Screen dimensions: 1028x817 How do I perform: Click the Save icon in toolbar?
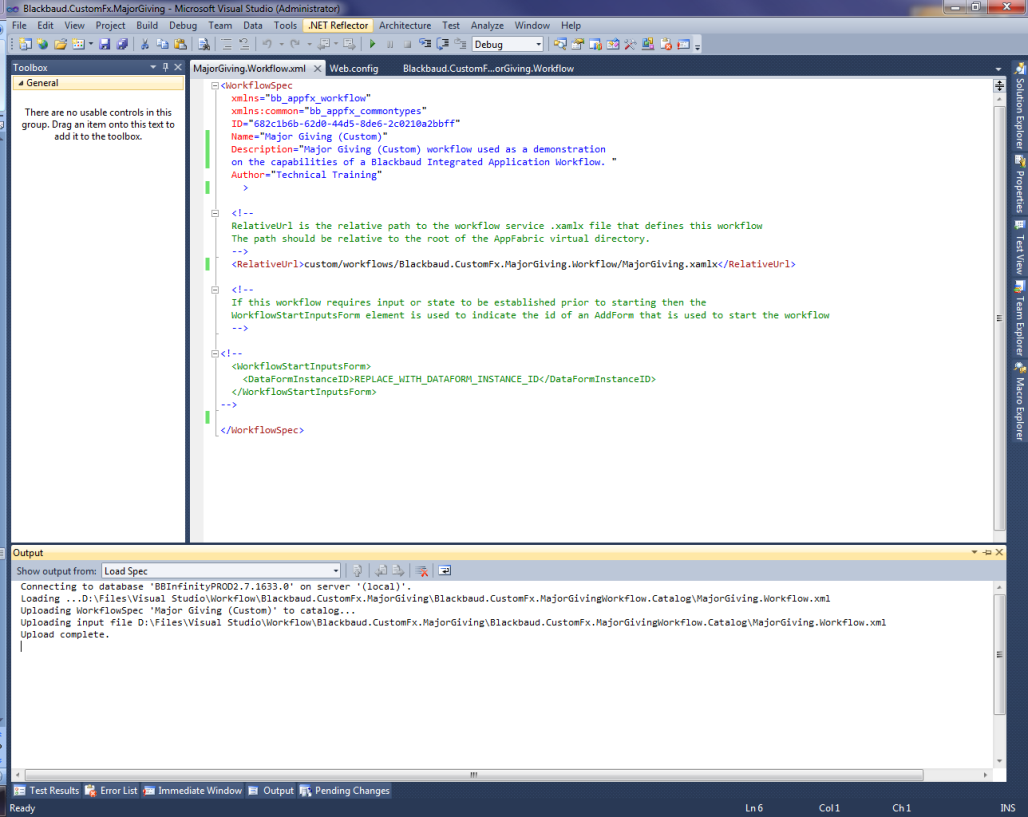click(104, 44)
